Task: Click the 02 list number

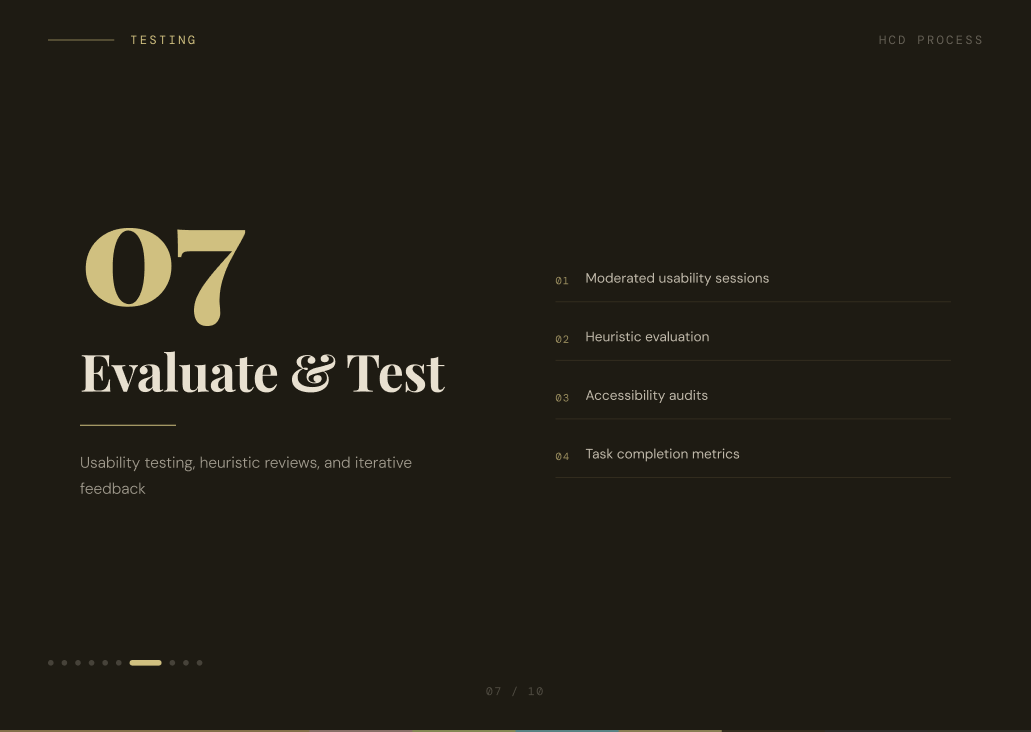Action: point(562,339)
